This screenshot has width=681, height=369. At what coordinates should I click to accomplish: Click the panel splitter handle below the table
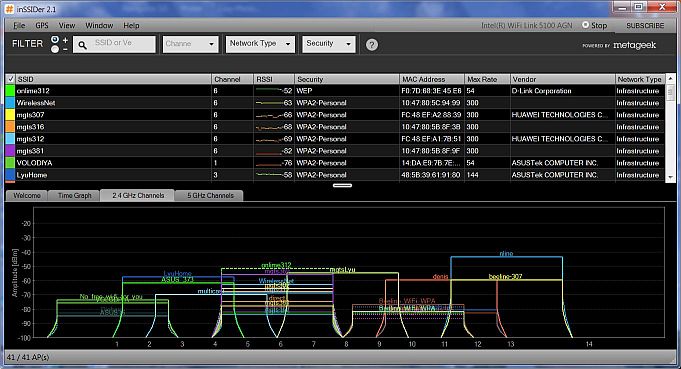coord(342,185)
